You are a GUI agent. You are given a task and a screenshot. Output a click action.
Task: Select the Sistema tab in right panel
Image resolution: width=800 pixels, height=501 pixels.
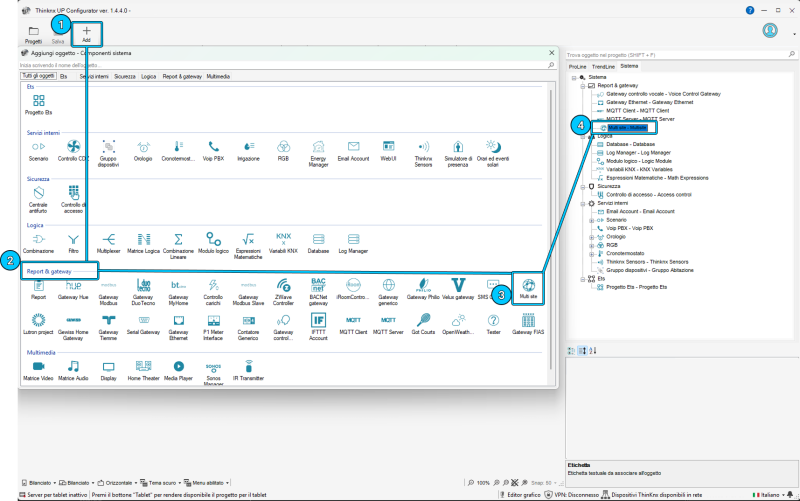pyautogui.click(x=629, y=66)
